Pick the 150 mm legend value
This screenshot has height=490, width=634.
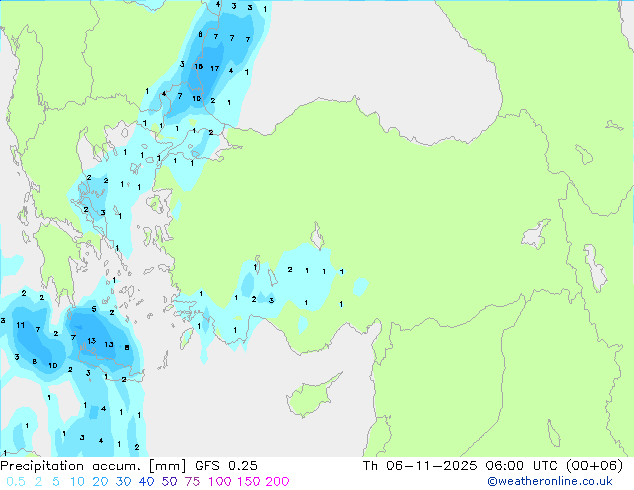(x=249, y=482)
